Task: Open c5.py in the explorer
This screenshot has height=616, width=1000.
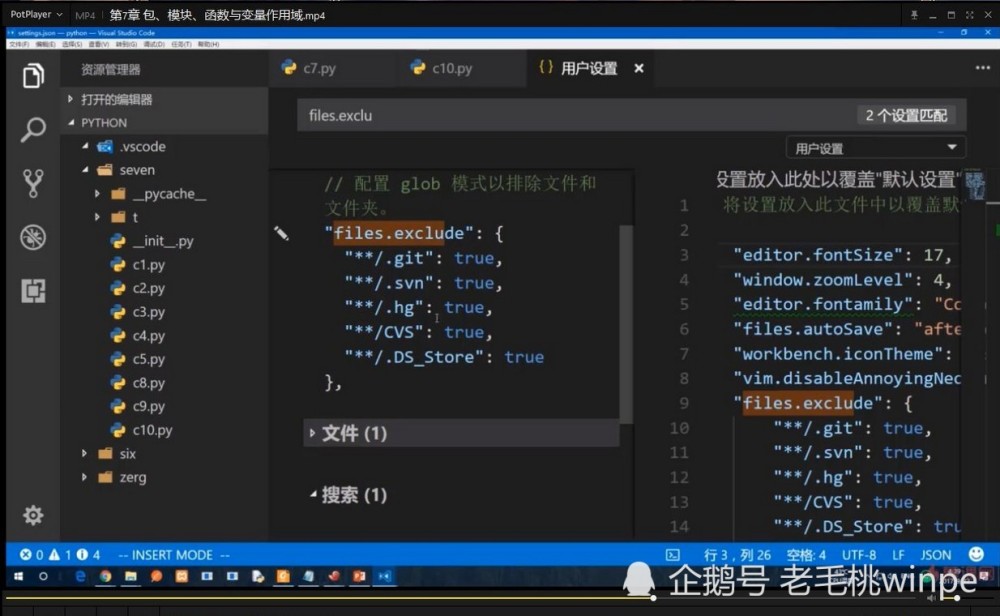Action: pyautogui.click(x=149, y=359)
